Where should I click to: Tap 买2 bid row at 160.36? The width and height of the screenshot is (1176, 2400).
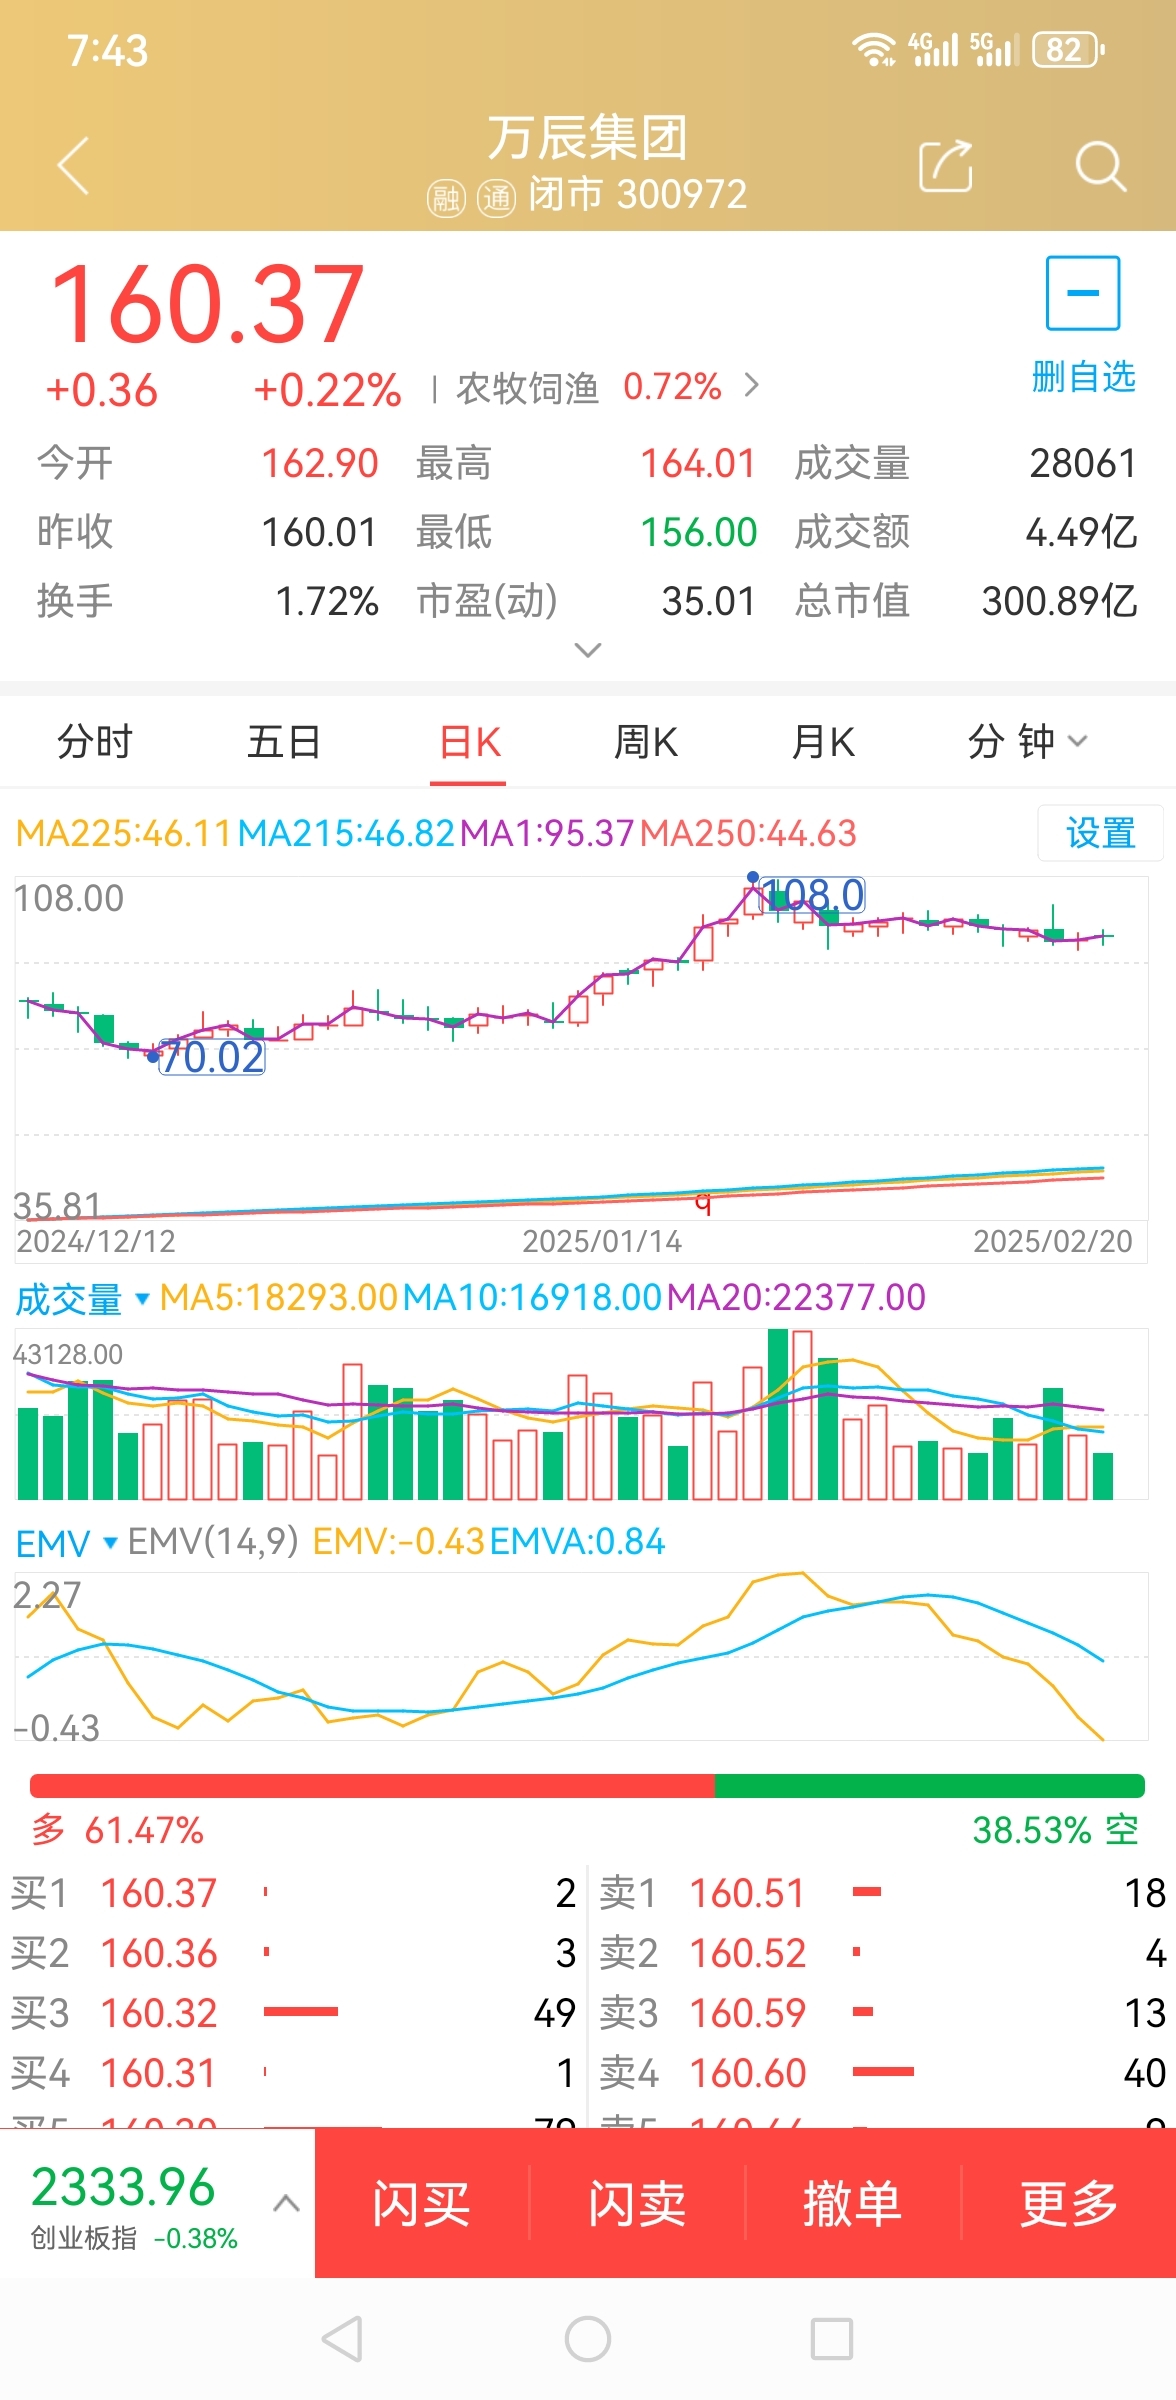point(294,1953)
